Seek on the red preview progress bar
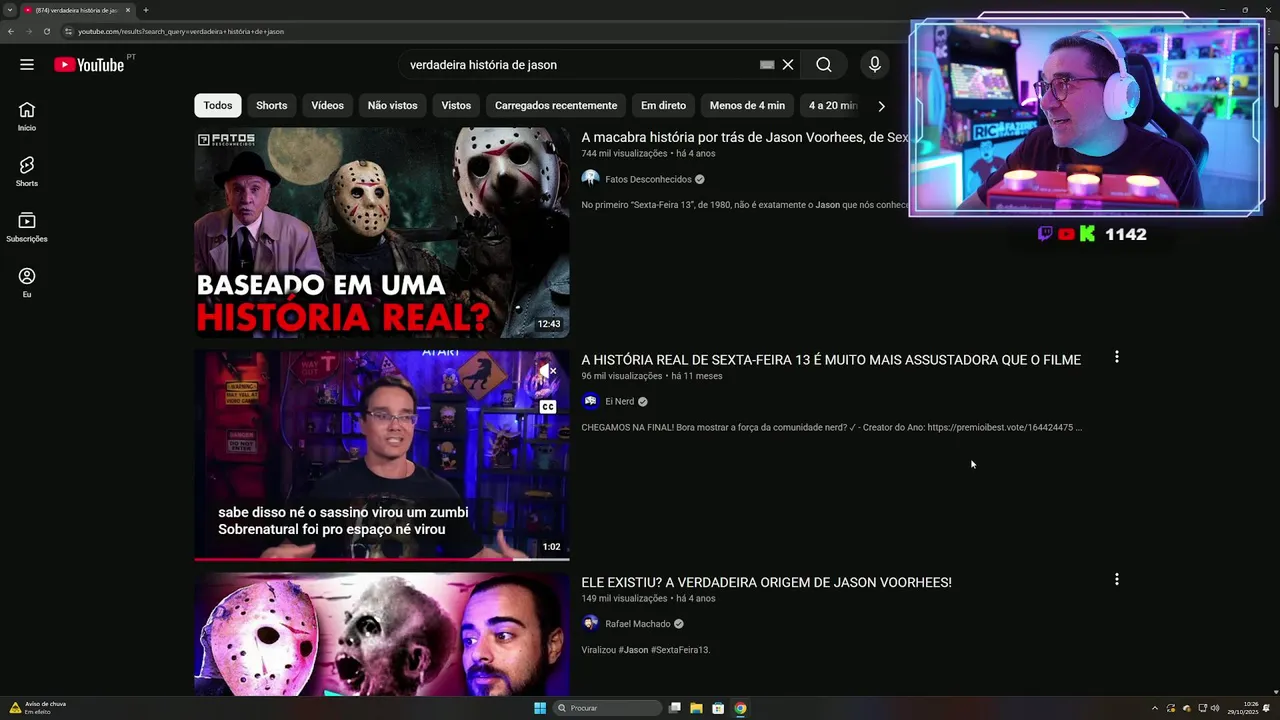 (382, 559)
